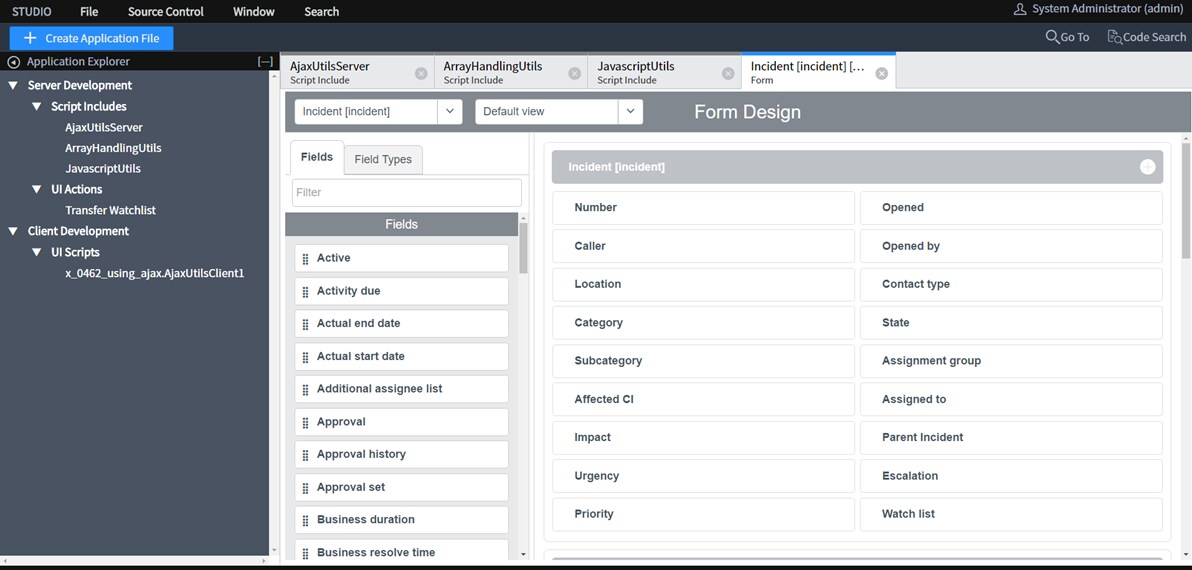Click the plus icon on Incident section header
The image size is (1192, 570).
pyautogui.click(x=1147, y=166)
